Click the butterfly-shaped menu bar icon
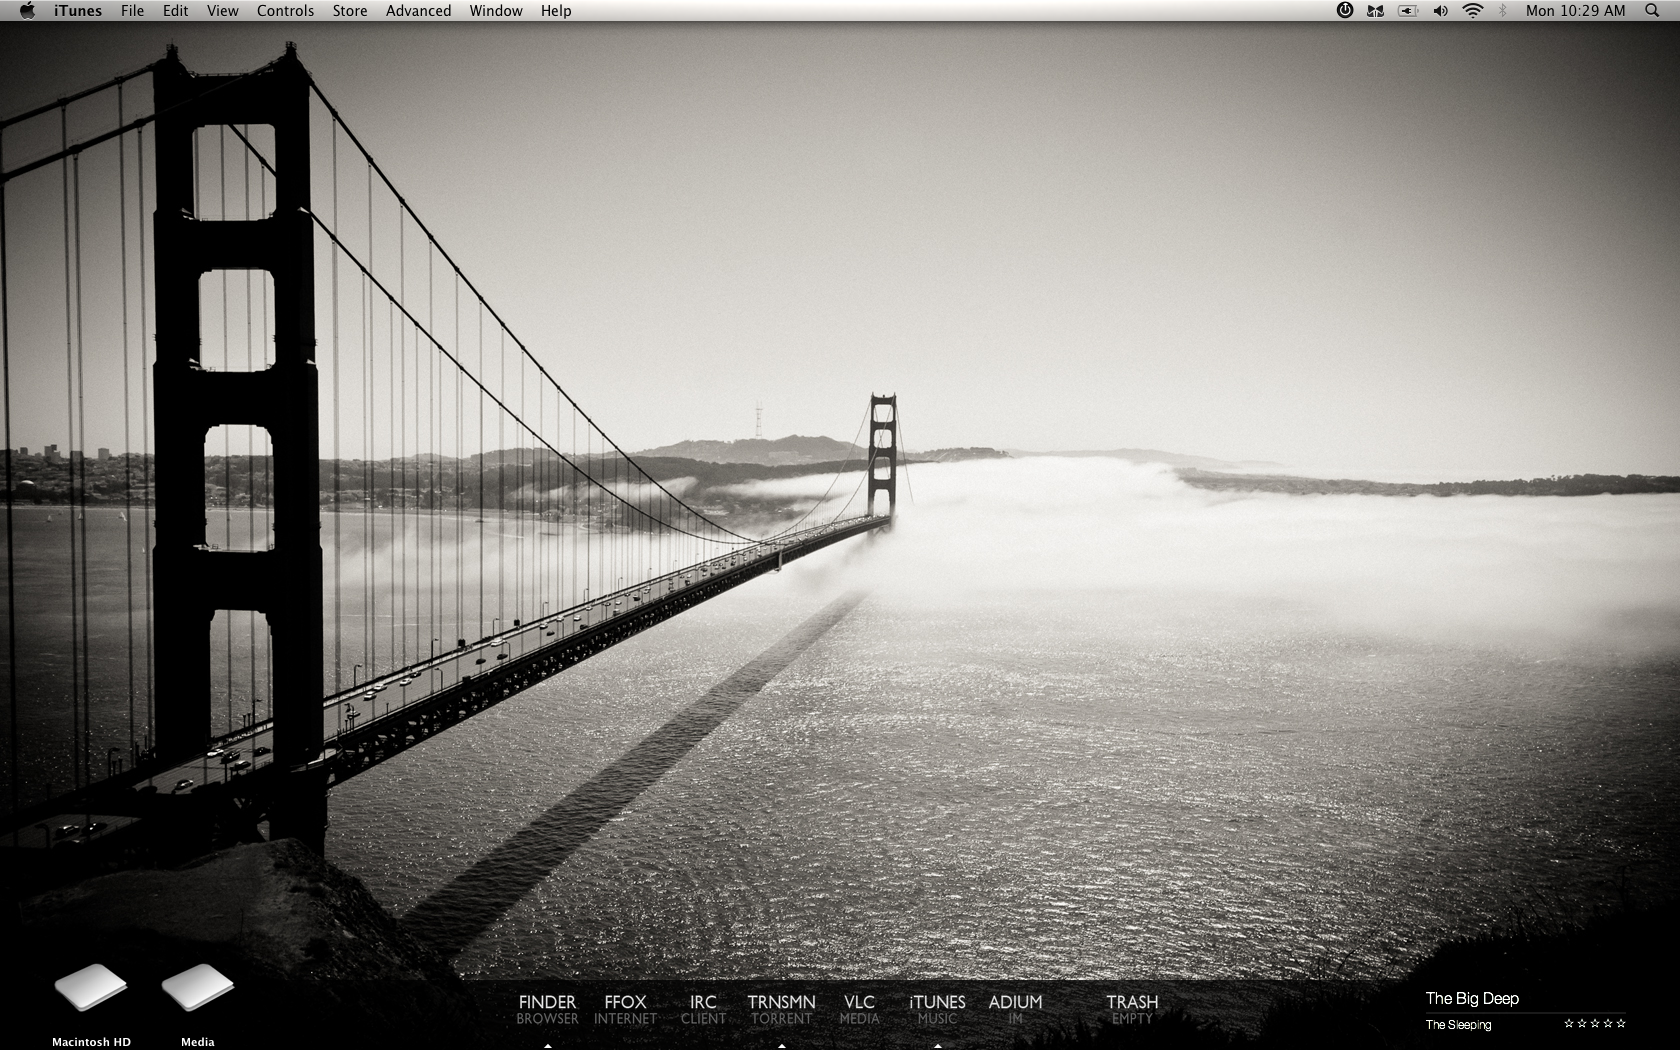Viewport: 1680px width, 1050px height. (1376, 11)
